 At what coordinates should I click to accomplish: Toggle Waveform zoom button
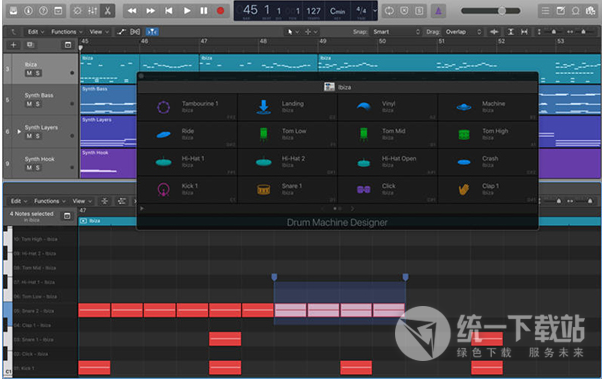(x=495, y=32)
